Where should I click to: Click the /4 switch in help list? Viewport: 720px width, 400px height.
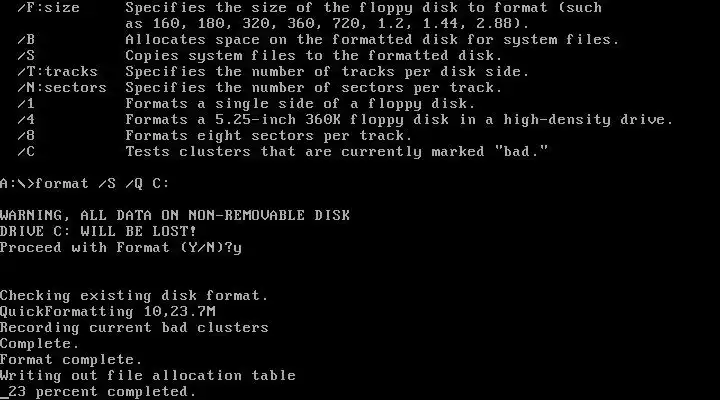pos(26,120)
